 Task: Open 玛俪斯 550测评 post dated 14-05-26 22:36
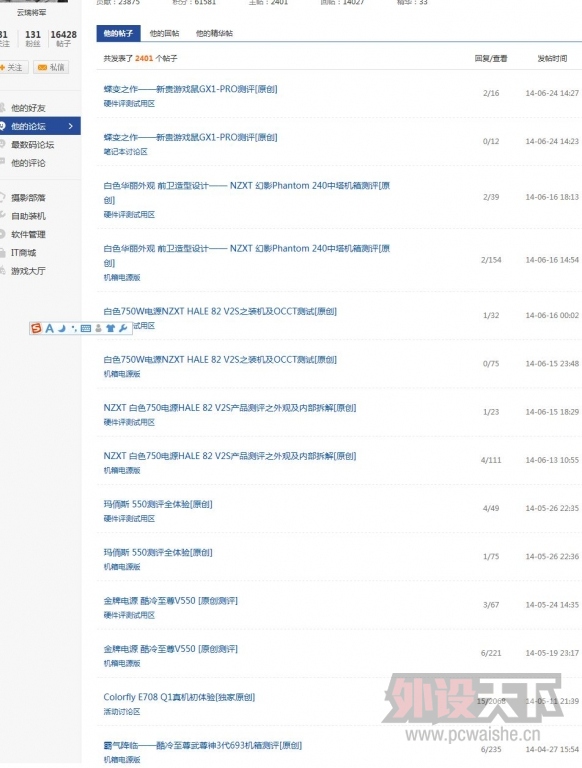(x=158, y=552)
